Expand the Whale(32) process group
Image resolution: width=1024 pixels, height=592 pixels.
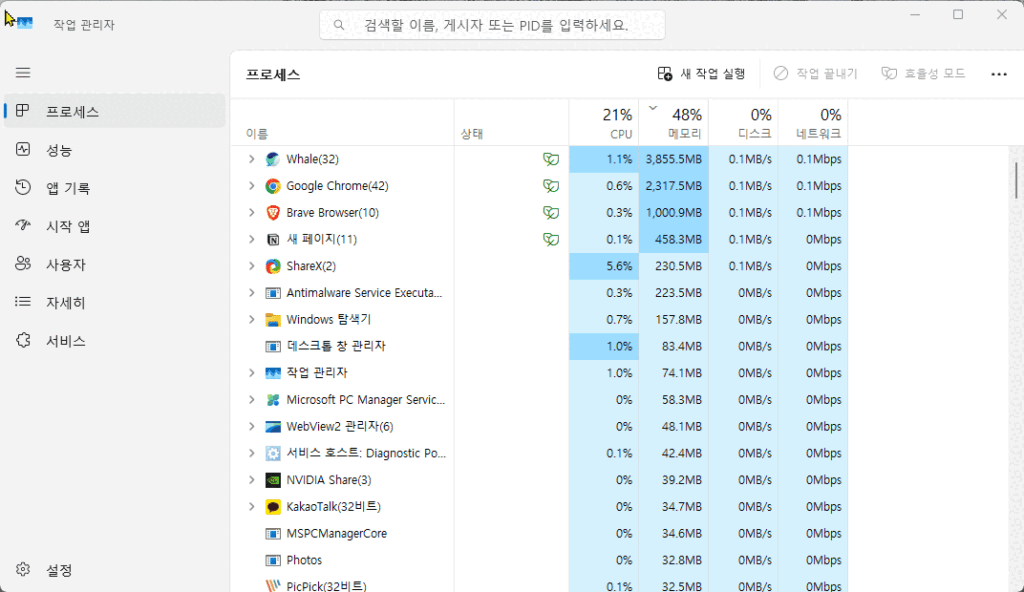point(251,159)
